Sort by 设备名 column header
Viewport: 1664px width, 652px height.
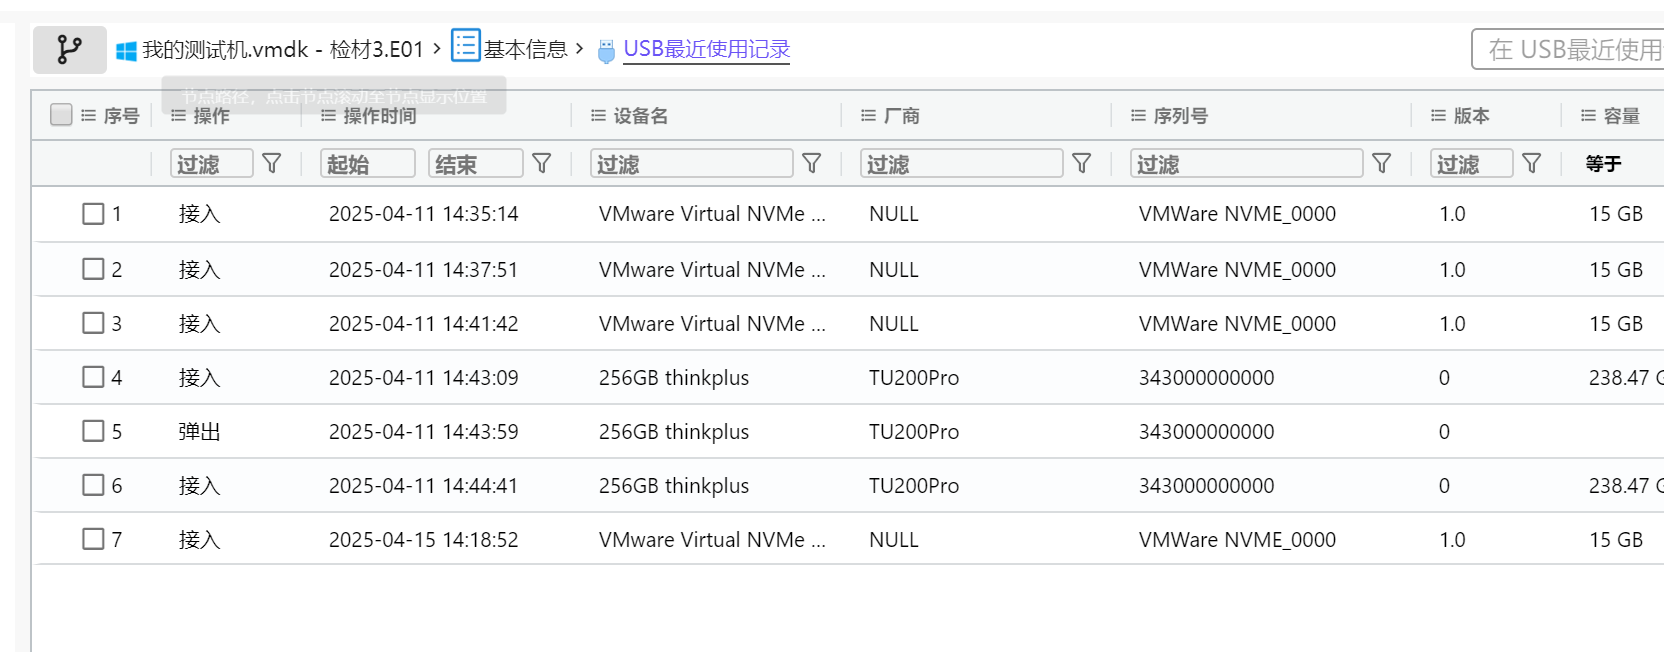(x=640, y=116)
